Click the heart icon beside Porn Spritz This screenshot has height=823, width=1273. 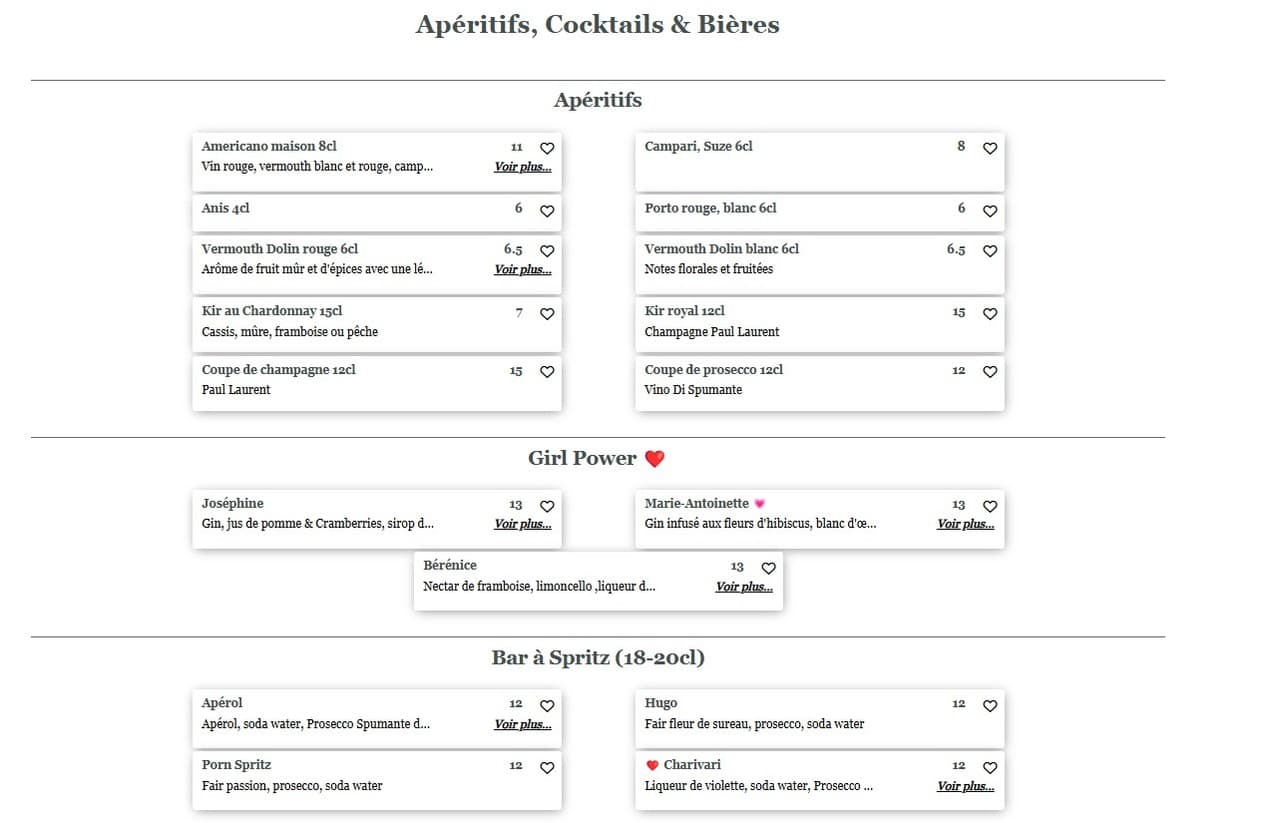547,767
